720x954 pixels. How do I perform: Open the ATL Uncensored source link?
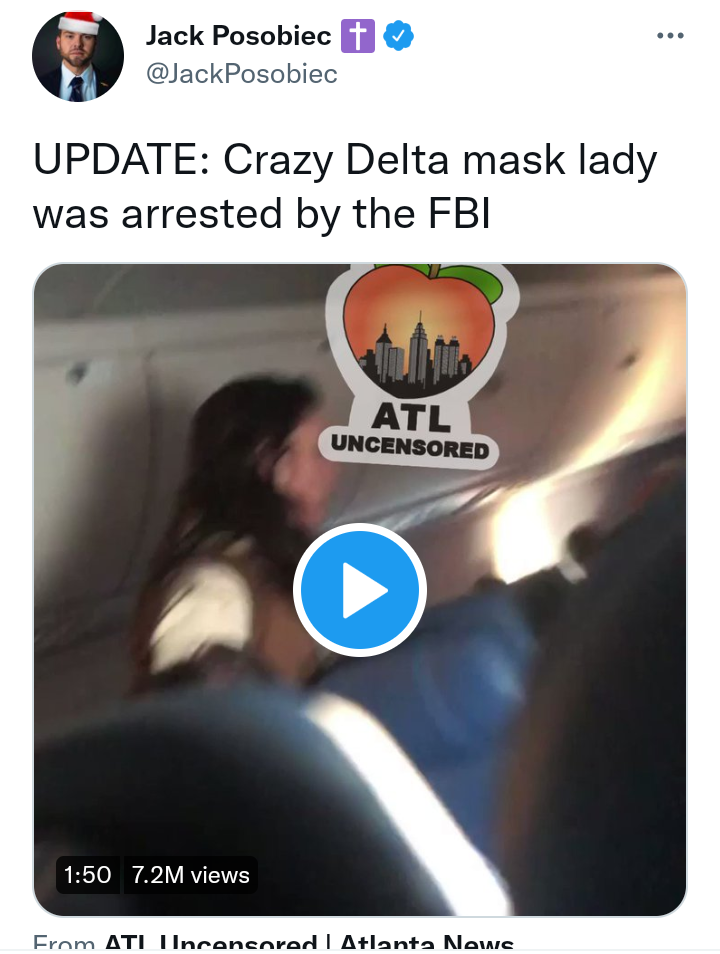(x=211, y=942)
